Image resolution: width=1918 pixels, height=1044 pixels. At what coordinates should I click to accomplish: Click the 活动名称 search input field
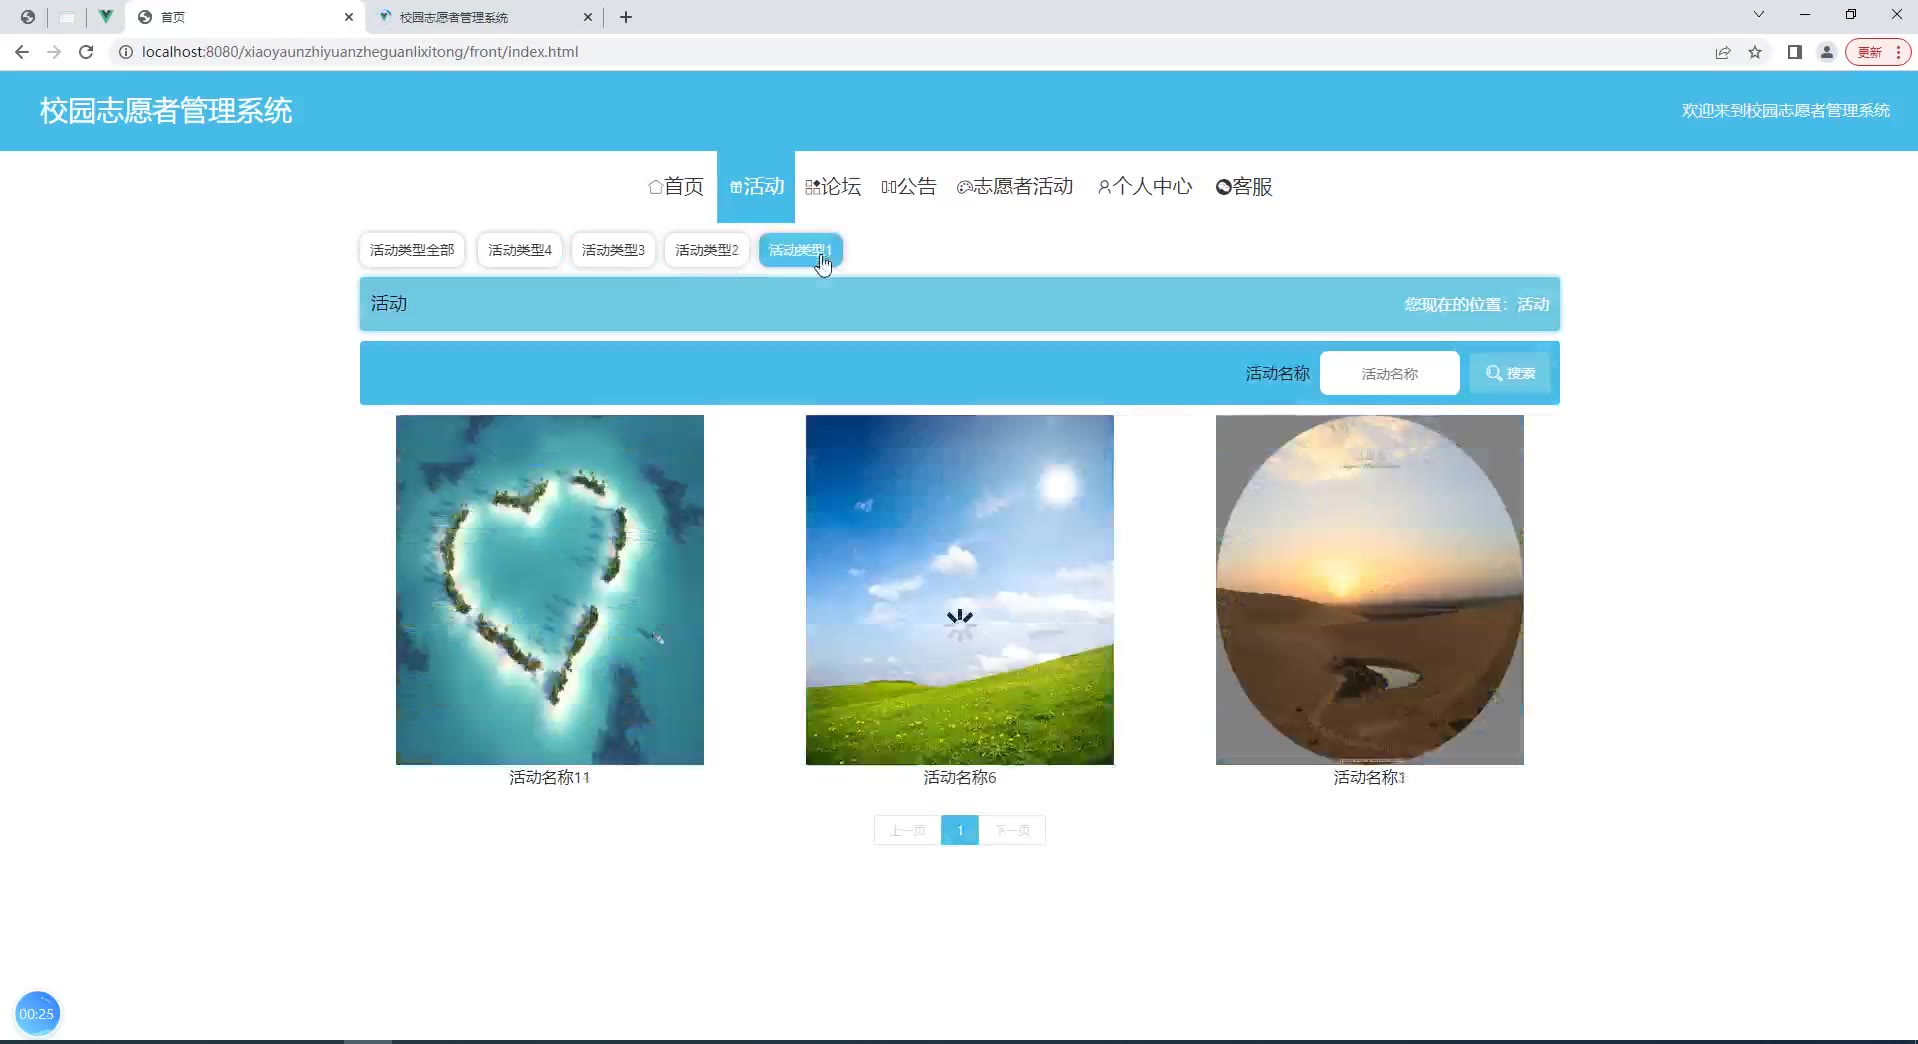(x=1389, y=373)
